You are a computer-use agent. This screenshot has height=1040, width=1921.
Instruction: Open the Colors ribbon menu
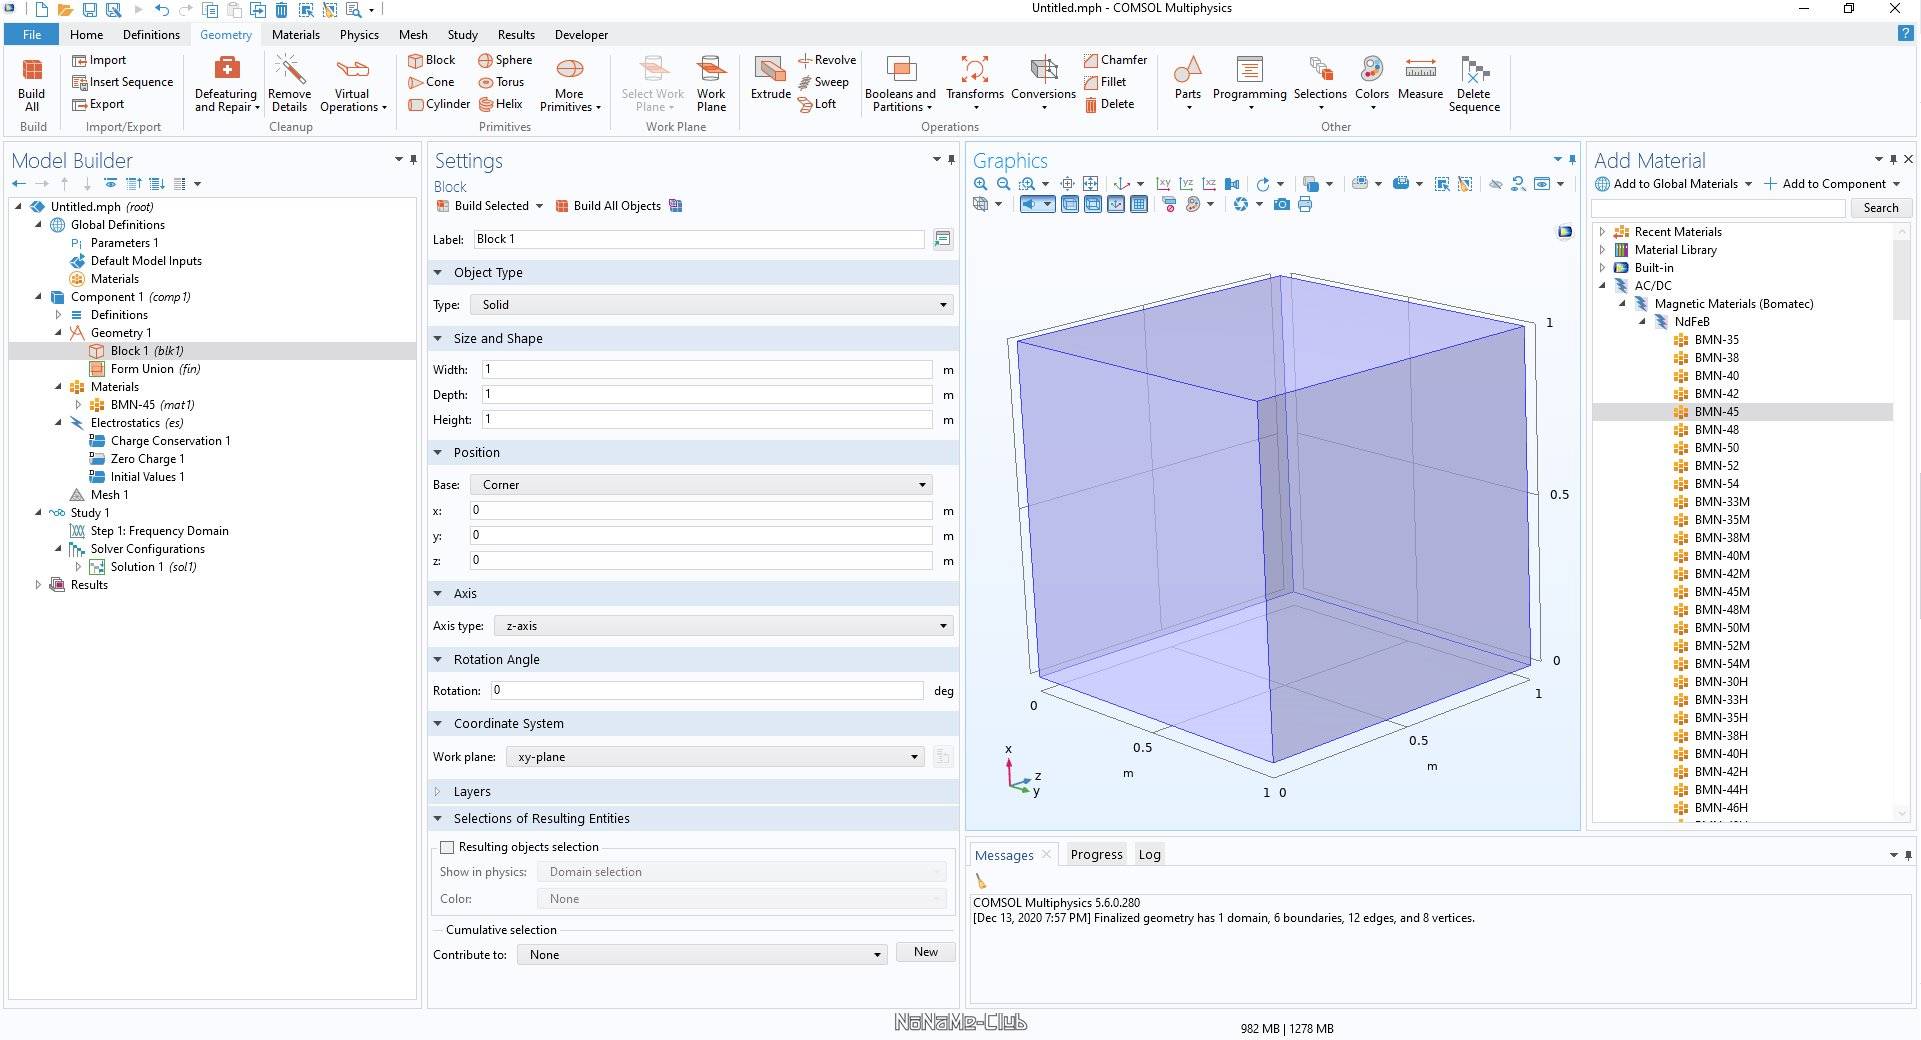pyautogui.click(x=1372, y=83)
